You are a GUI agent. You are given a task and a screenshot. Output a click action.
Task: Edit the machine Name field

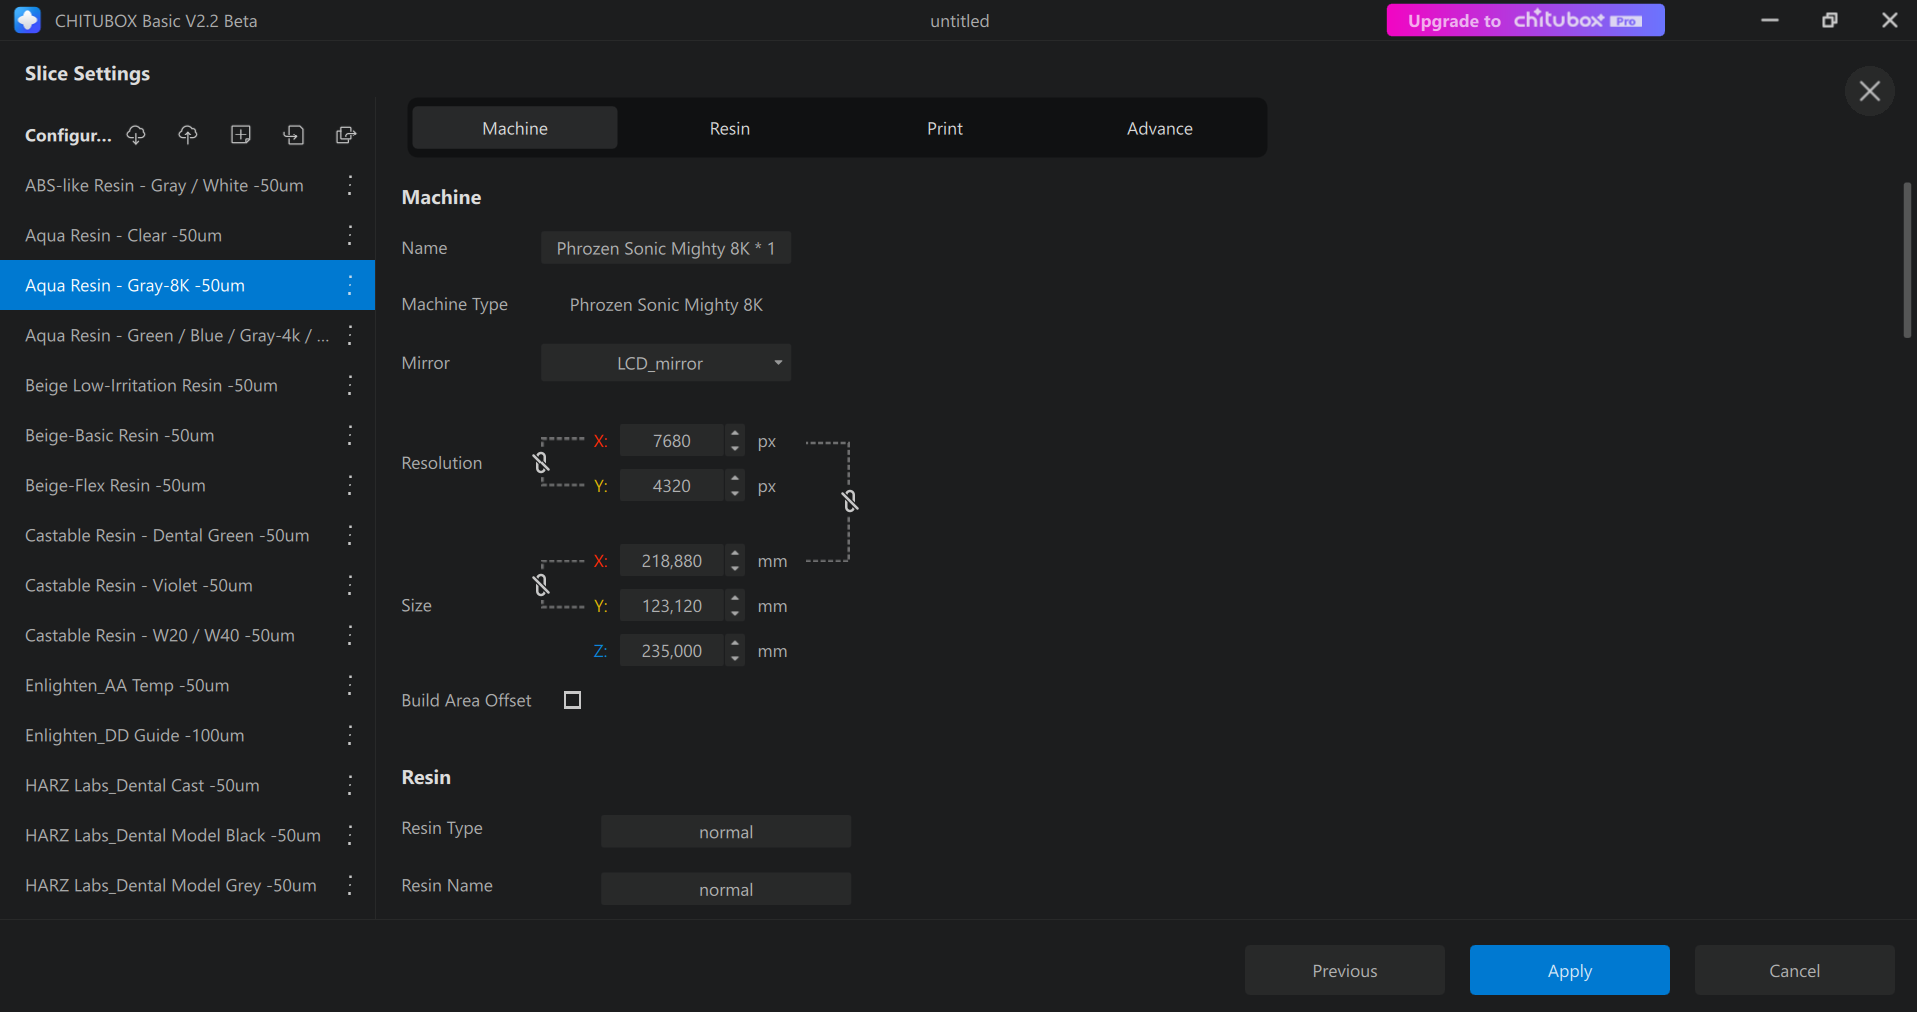pos(666,248)
